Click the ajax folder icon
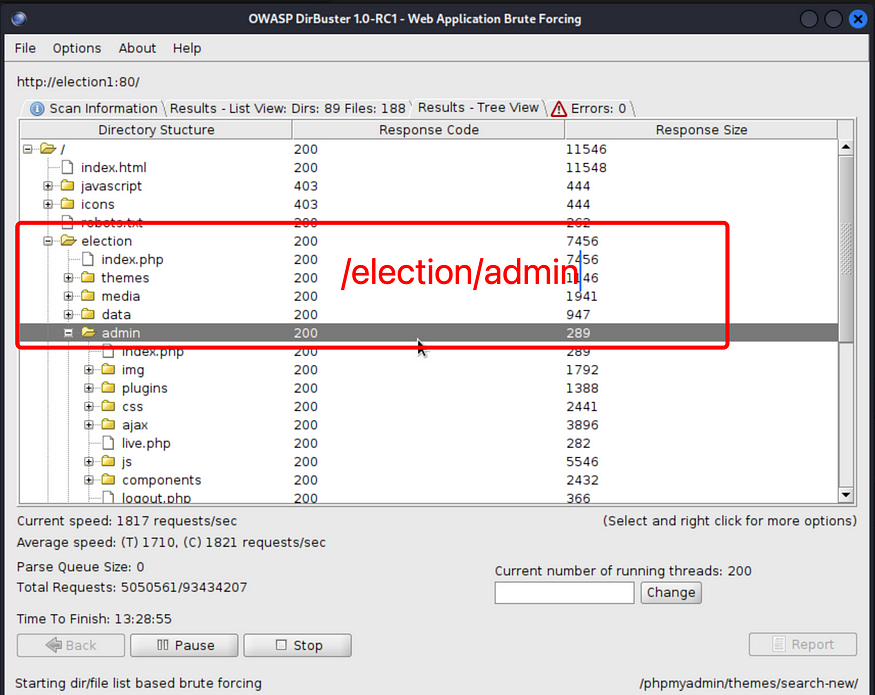The image size is (875, 695). pos(108,424)
